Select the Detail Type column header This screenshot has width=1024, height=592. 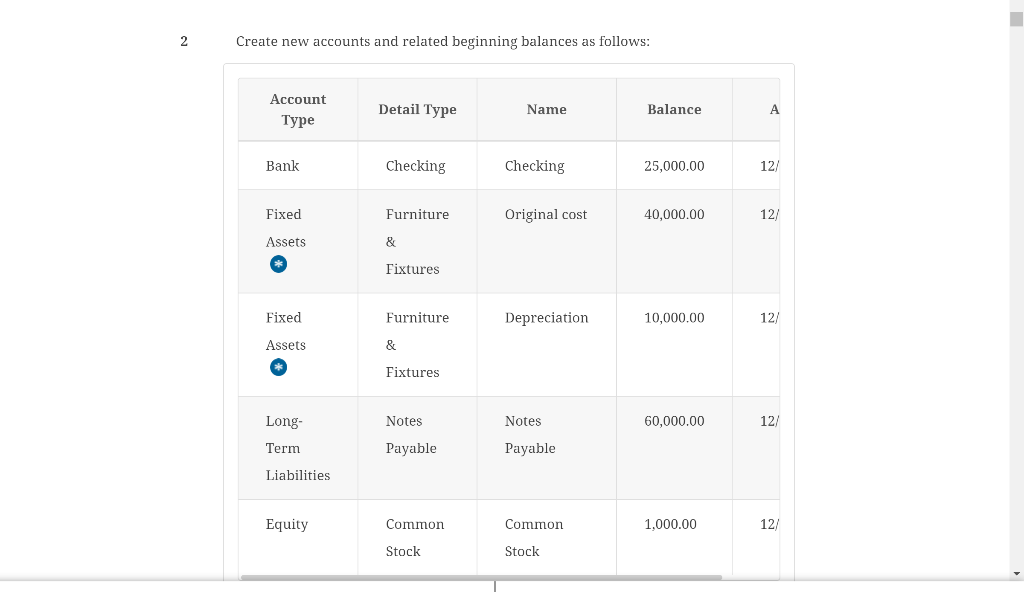(417, 109)
